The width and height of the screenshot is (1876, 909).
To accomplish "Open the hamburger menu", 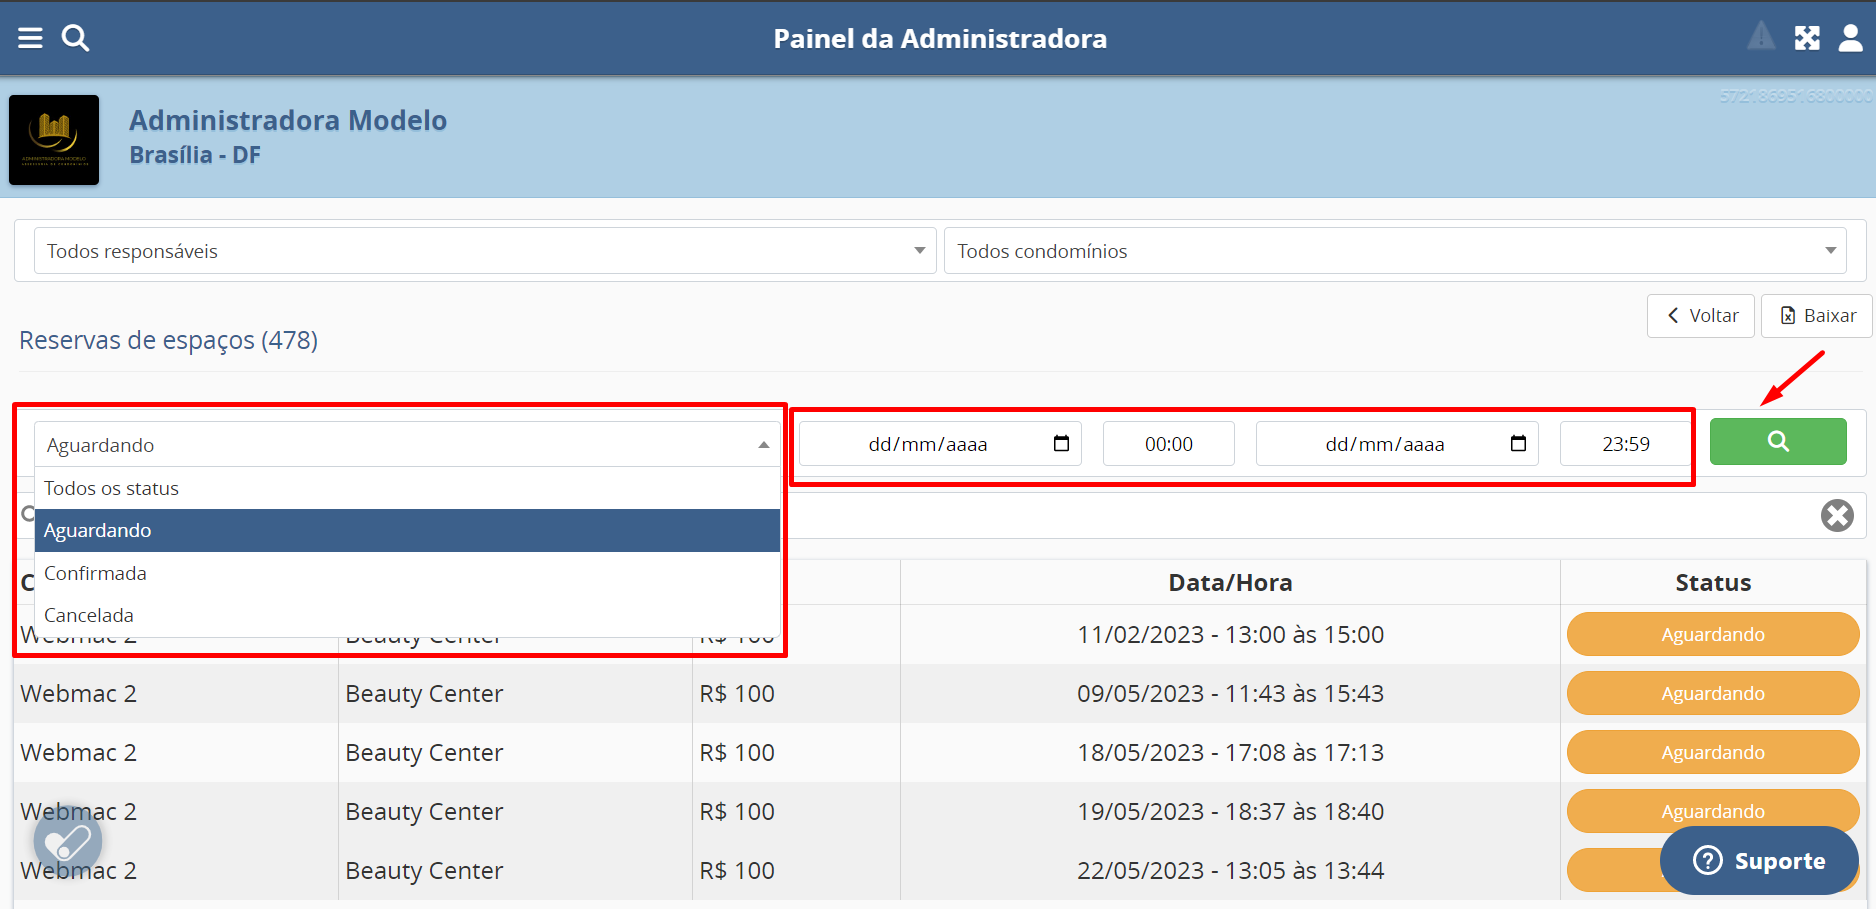I will pos(30,38).
